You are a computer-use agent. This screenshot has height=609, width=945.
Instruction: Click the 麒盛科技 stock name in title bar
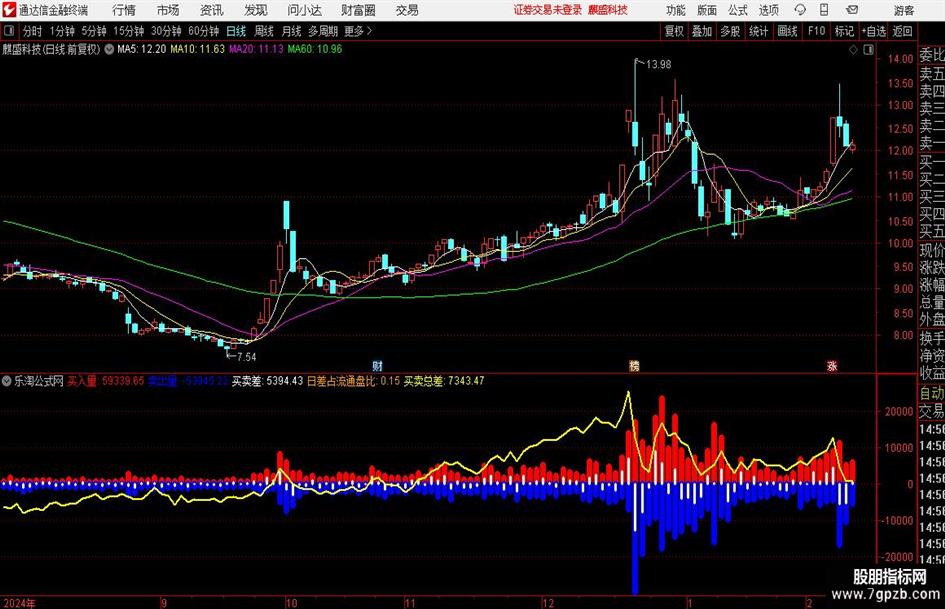608,10
